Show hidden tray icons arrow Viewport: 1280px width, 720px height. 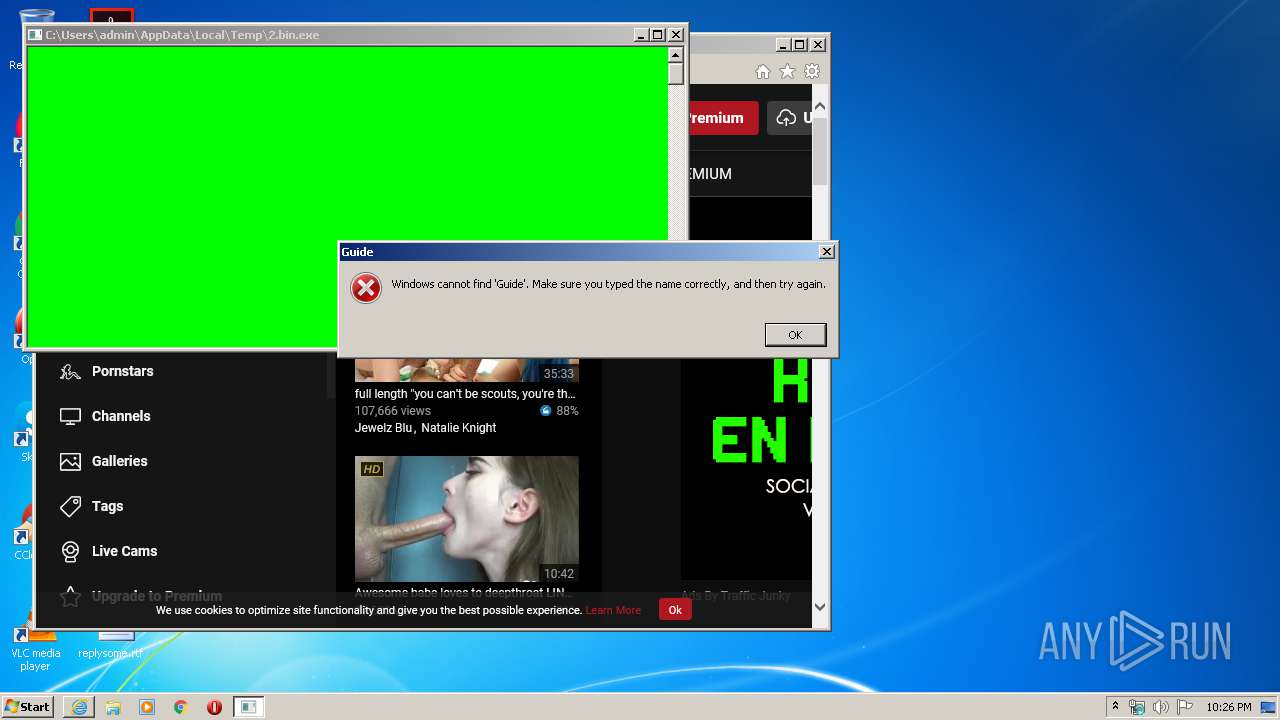(x=1115, y=707)
